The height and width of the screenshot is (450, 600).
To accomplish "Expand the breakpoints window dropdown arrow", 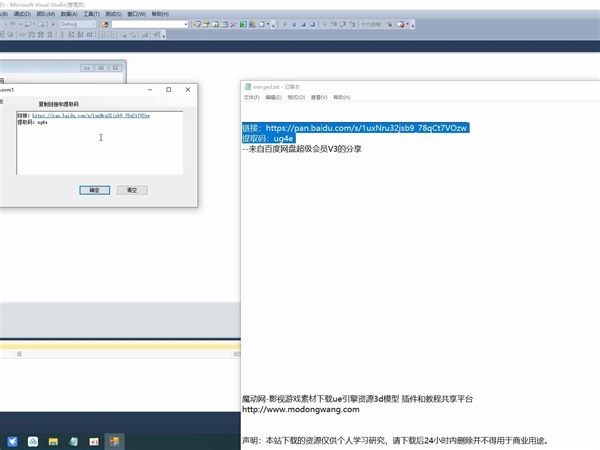I will point(408,24).
